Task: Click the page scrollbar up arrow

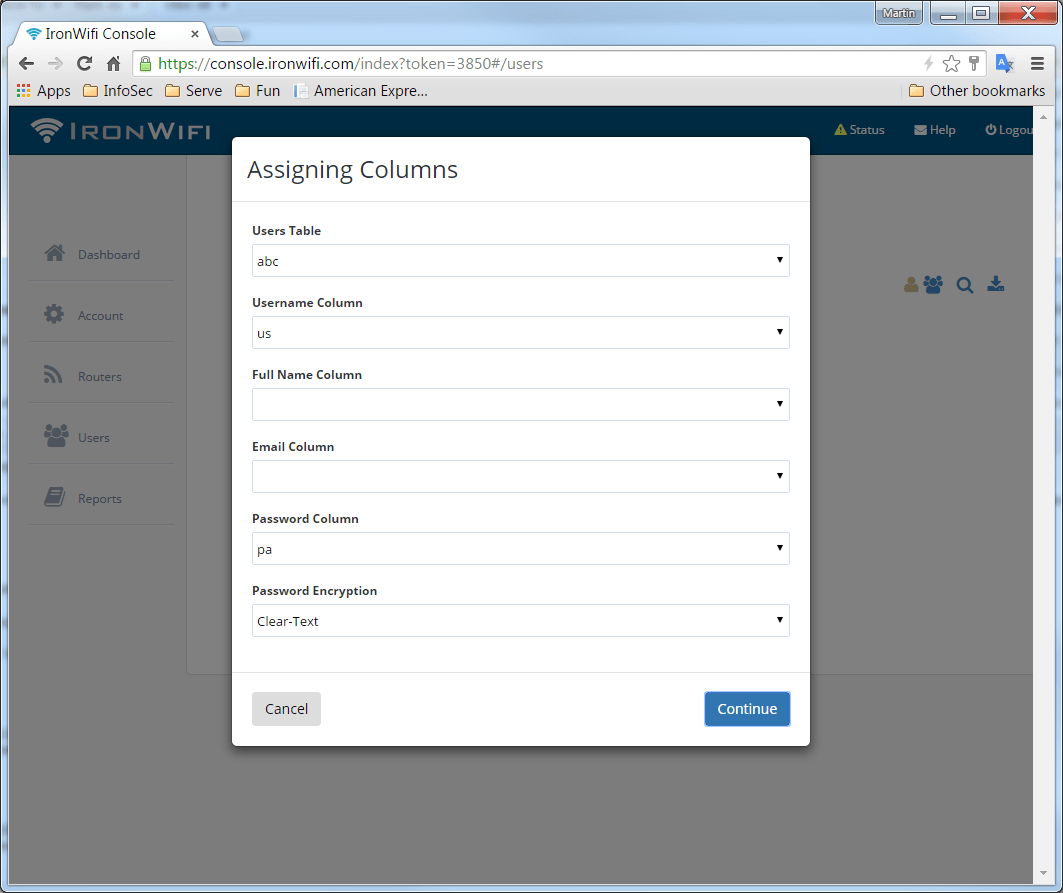Action: coord(1043,117)
